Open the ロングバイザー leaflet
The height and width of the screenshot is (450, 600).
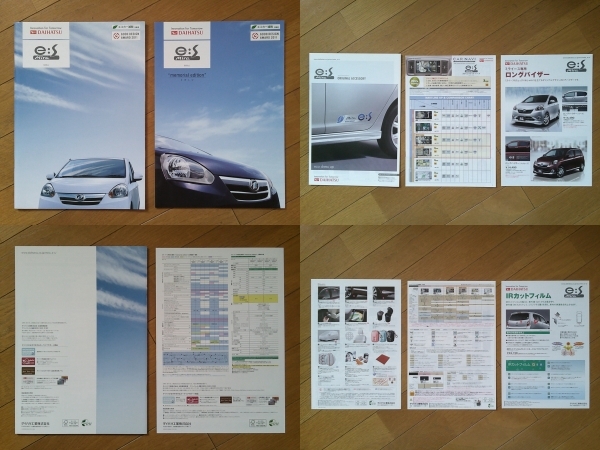click(x=546, y=120)
